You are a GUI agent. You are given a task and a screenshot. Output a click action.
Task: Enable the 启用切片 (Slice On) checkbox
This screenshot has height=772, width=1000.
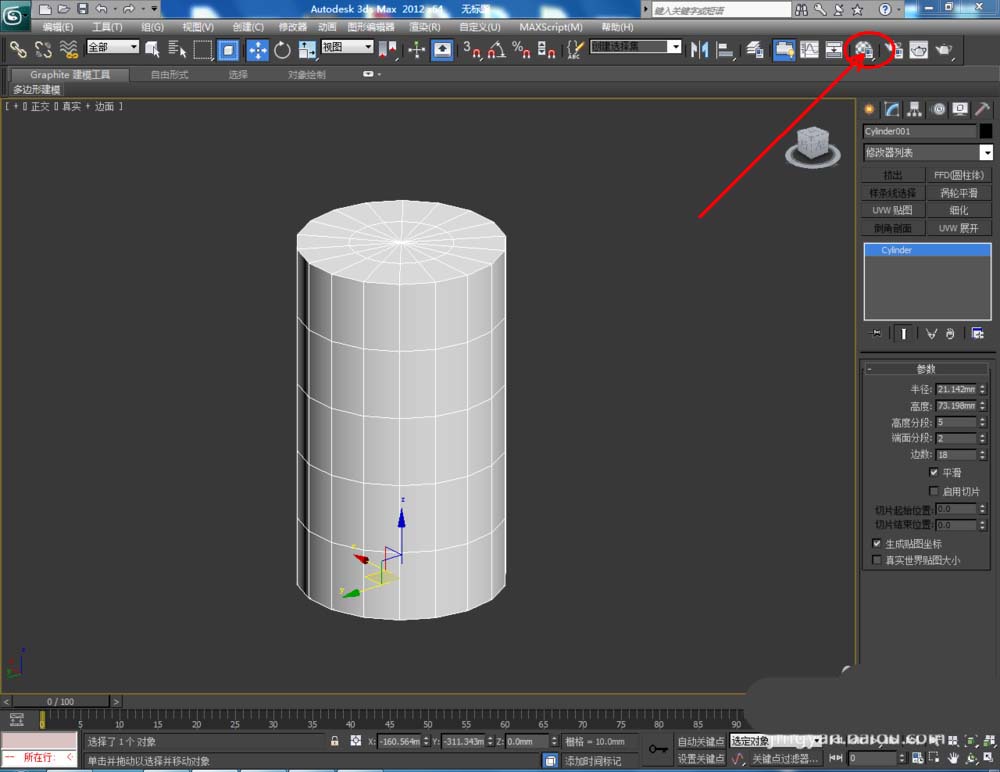pos(934,491)
